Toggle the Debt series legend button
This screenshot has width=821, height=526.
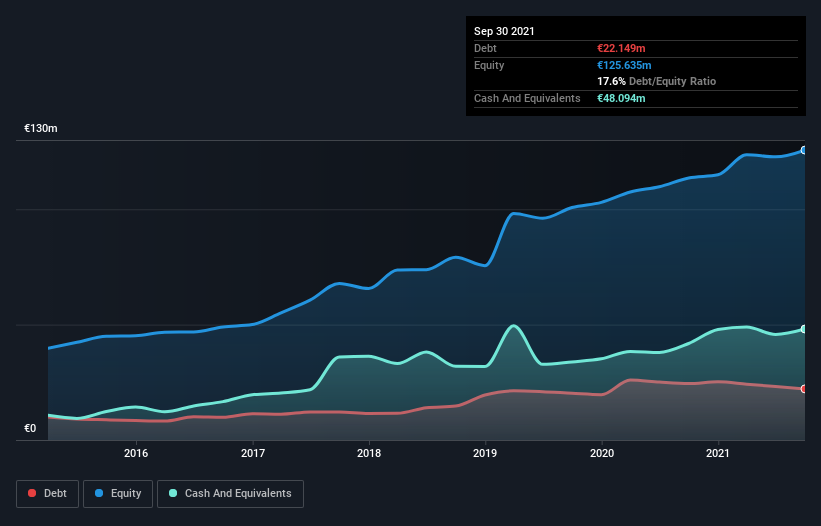click(x=48, y=494)
